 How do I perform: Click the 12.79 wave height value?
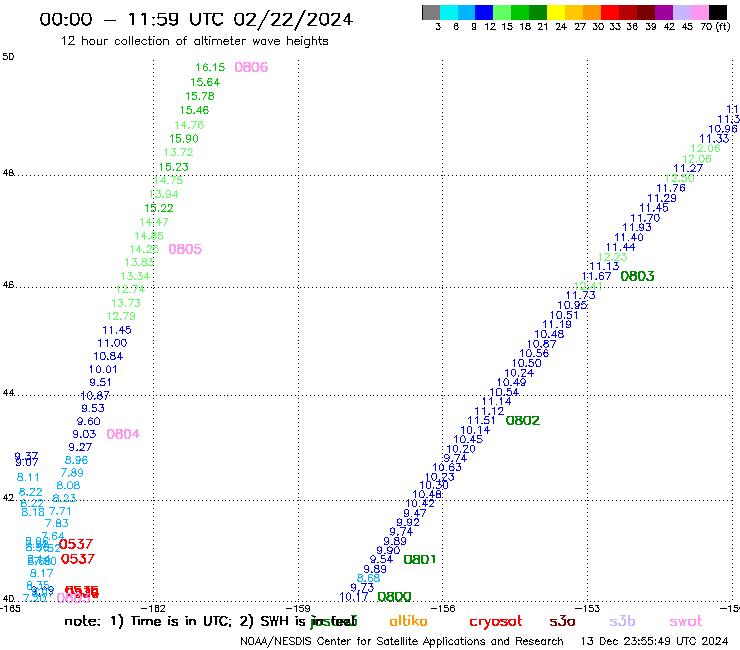pyautogui.click(x=121, y=316)
